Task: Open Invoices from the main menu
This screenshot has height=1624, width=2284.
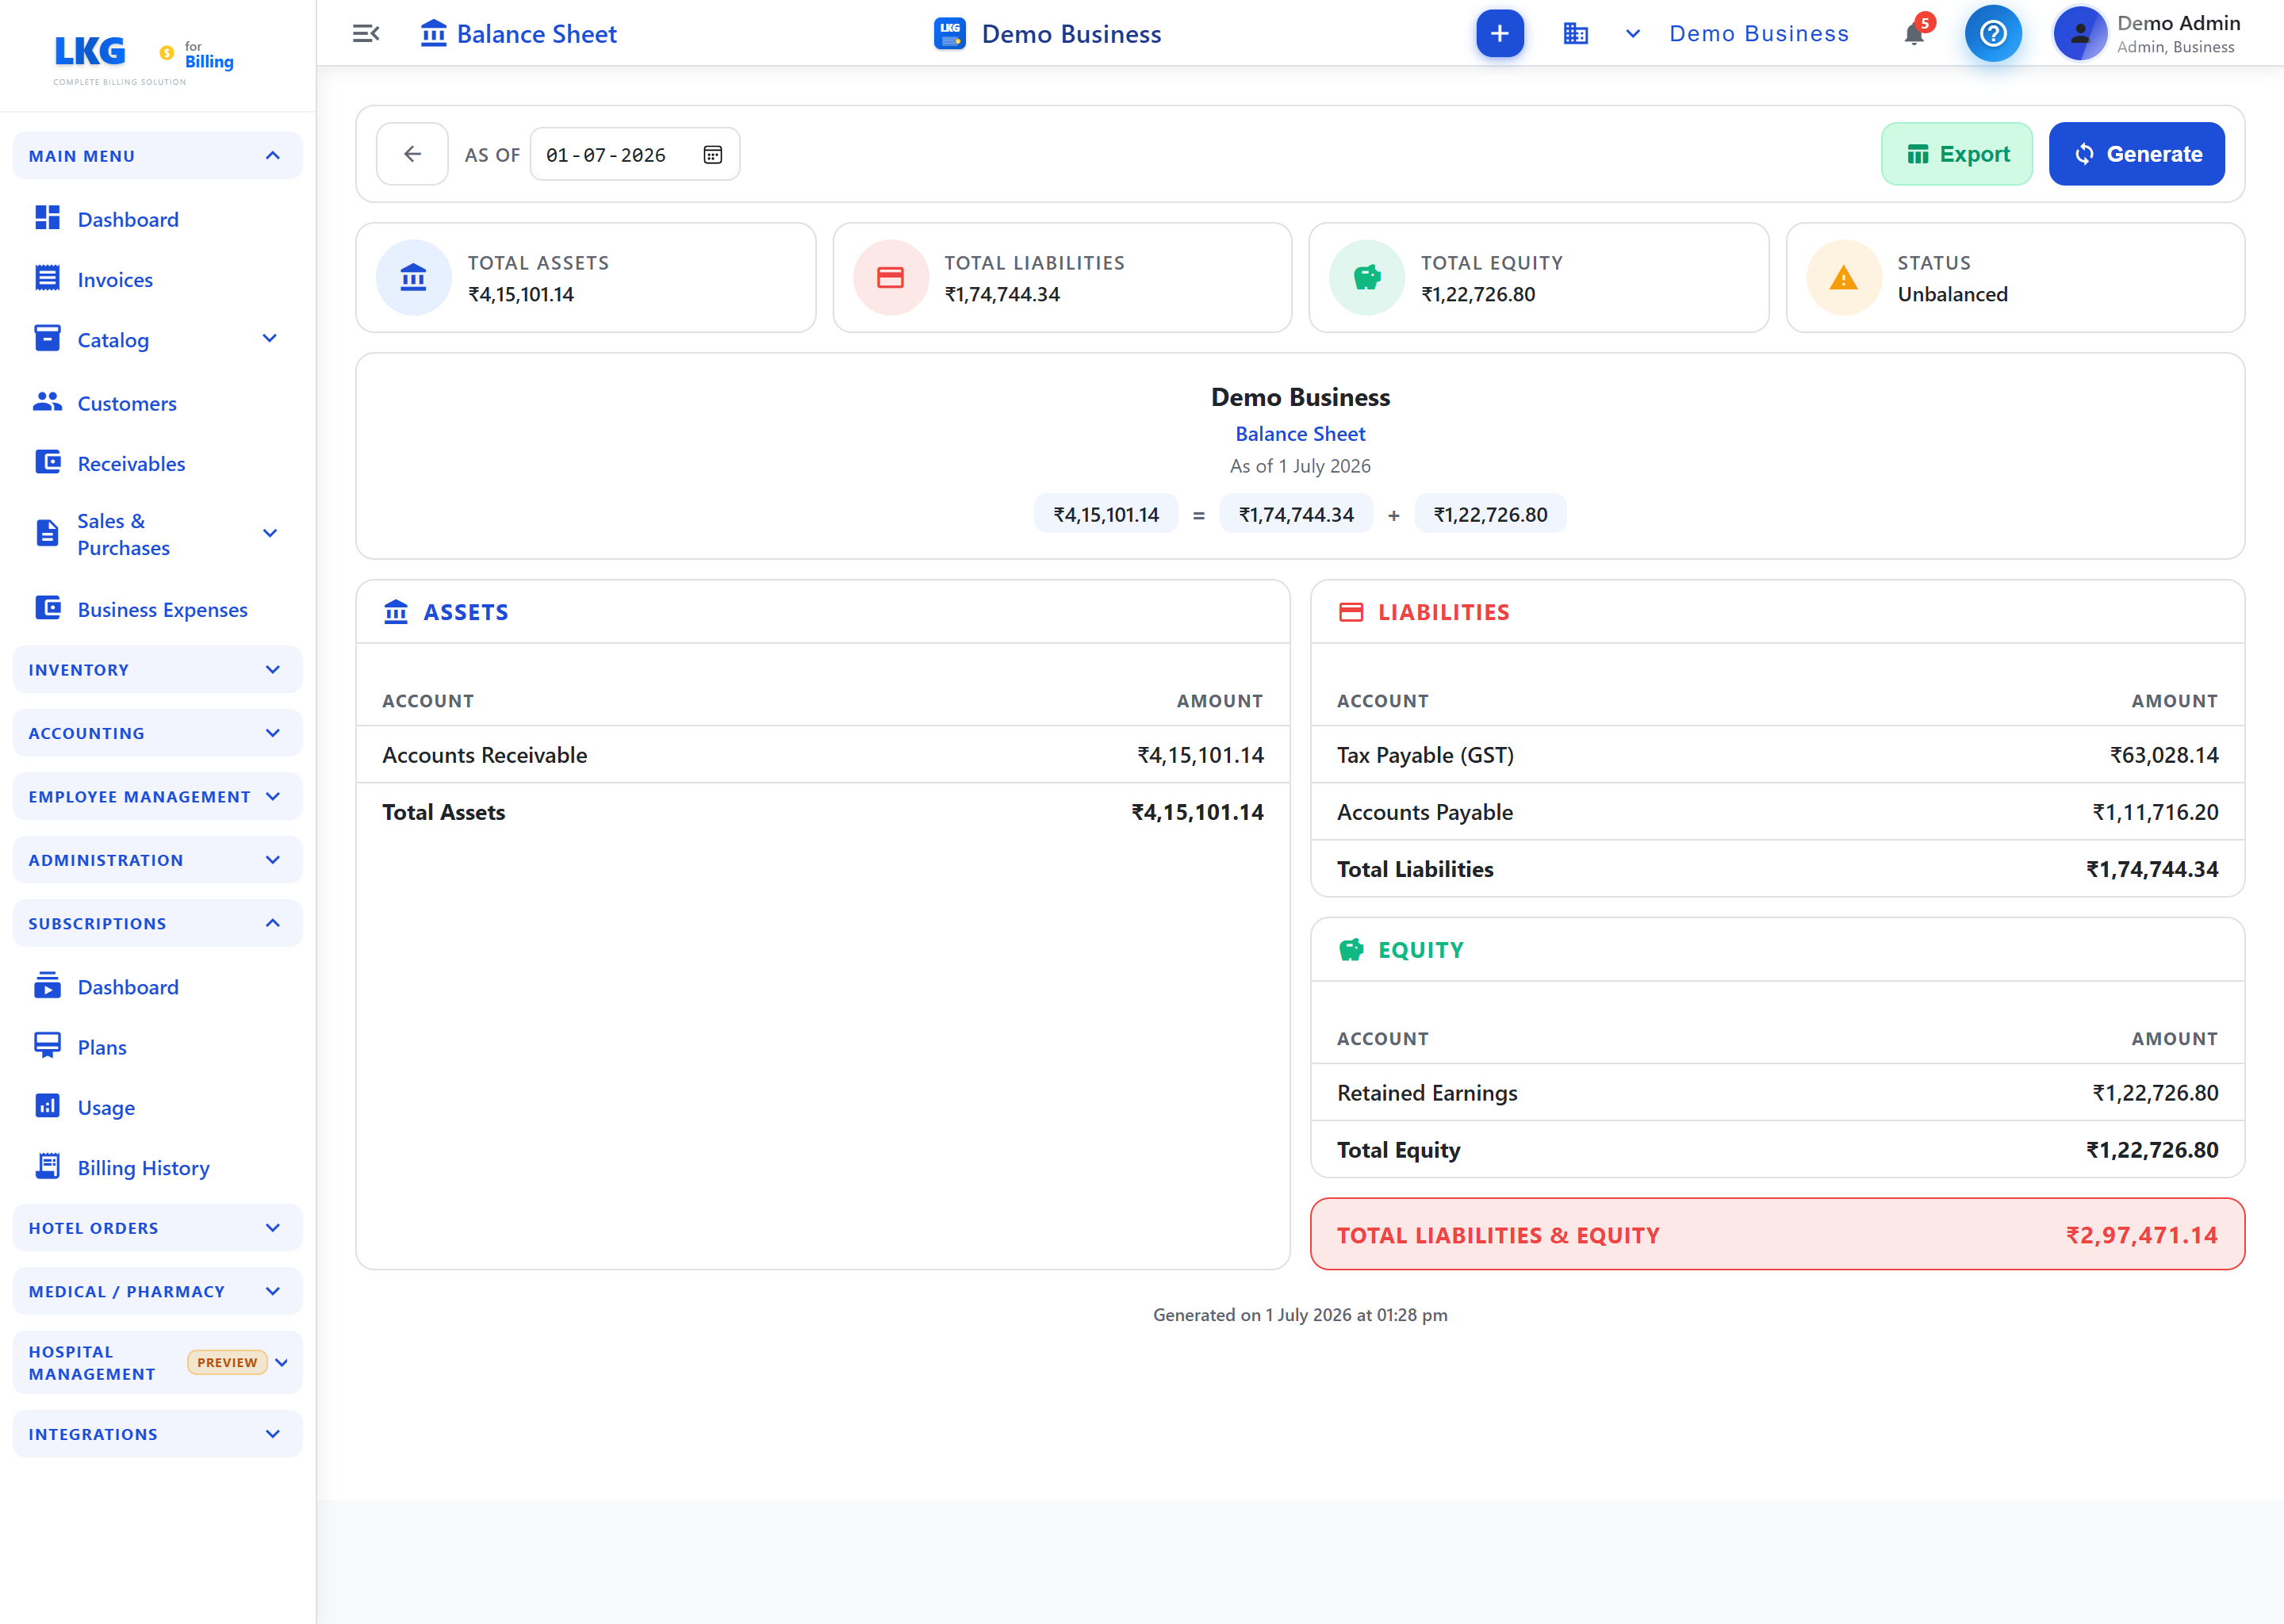Action: coord(115,280)
